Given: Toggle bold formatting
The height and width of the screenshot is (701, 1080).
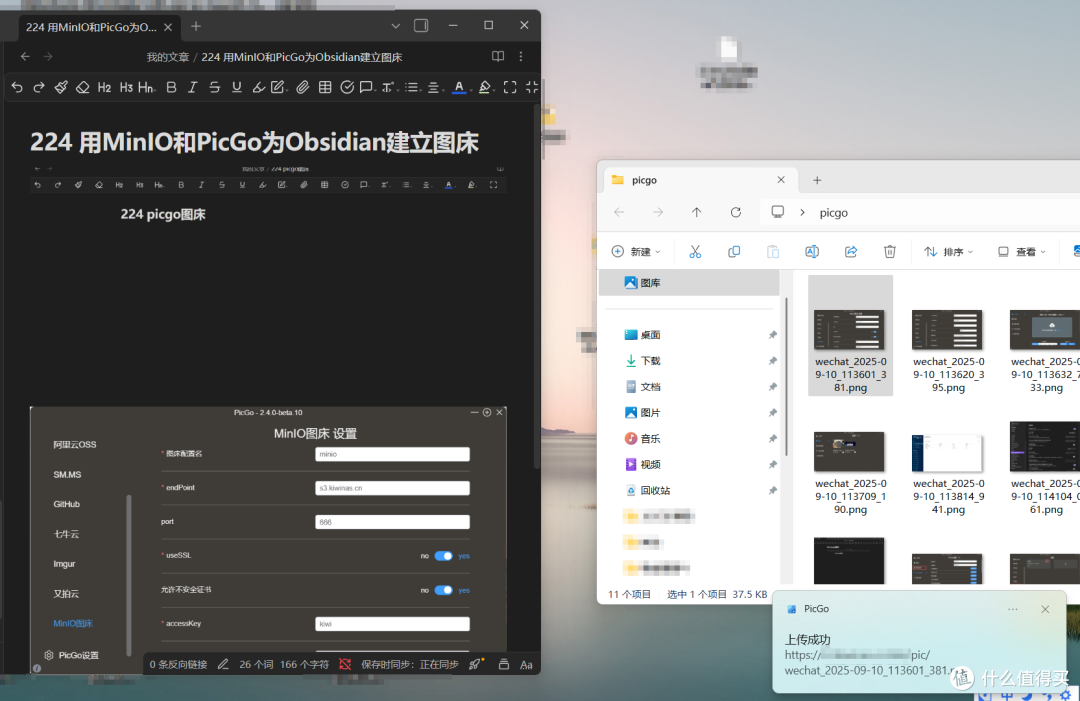Looking at the screenshot, I should [x=172, y=87].
